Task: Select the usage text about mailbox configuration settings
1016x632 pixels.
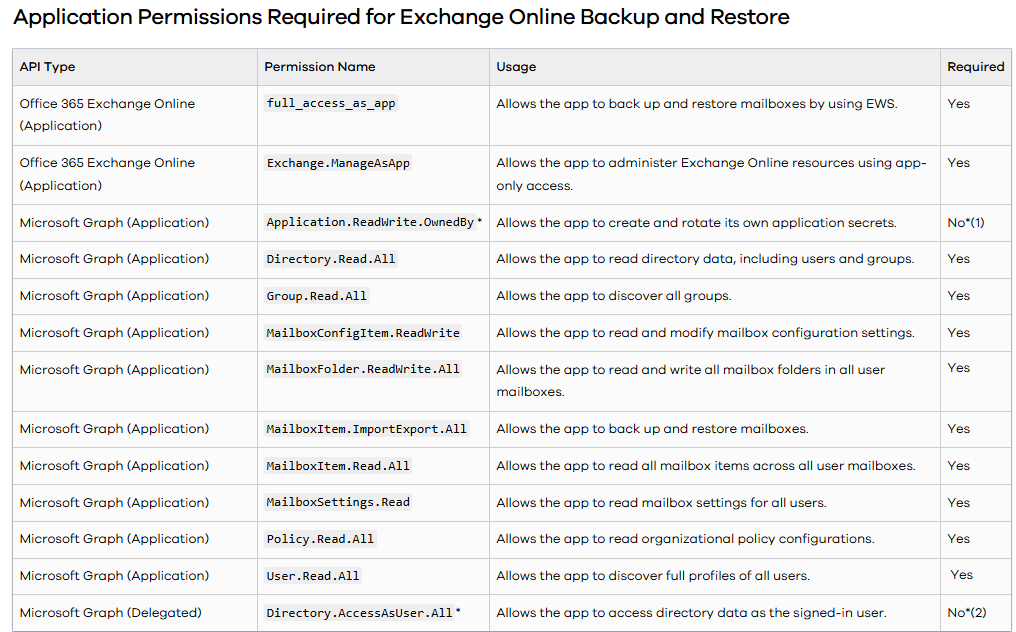Action: click(706, 333)
